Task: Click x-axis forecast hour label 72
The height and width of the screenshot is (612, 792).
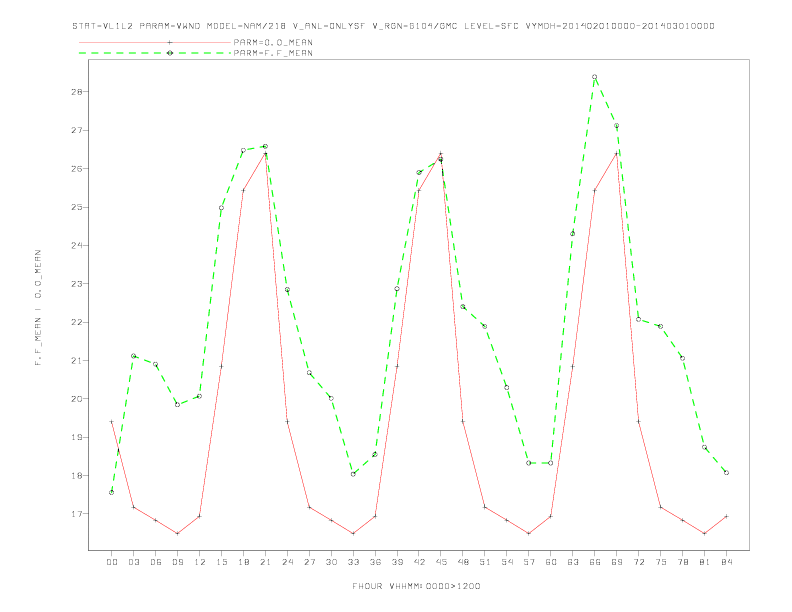Action: click(x=638, y=562)
